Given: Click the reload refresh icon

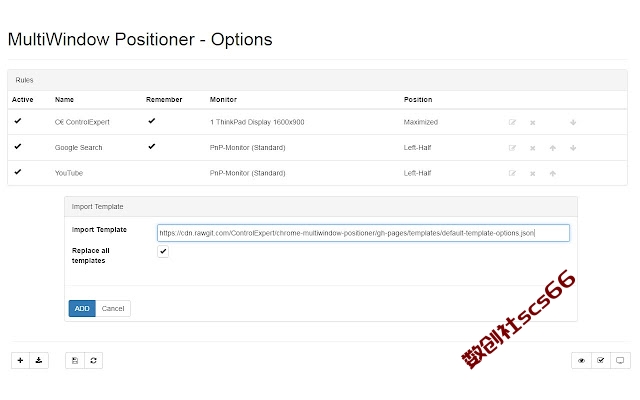Looking at the screenshot, I should point(93,360).
